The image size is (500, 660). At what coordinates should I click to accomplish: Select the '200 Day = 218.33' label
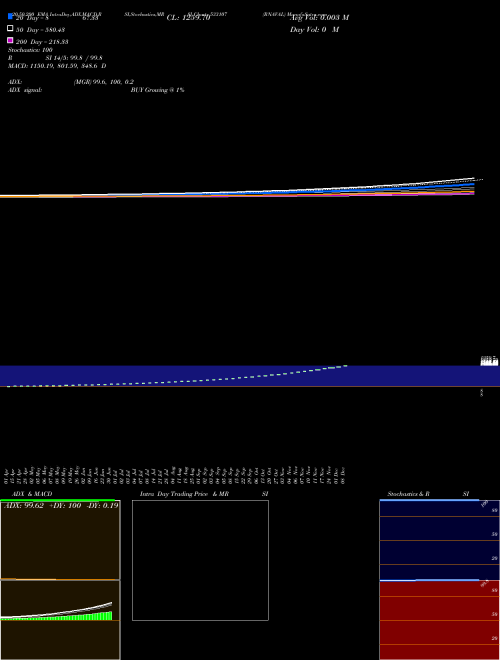42,42
